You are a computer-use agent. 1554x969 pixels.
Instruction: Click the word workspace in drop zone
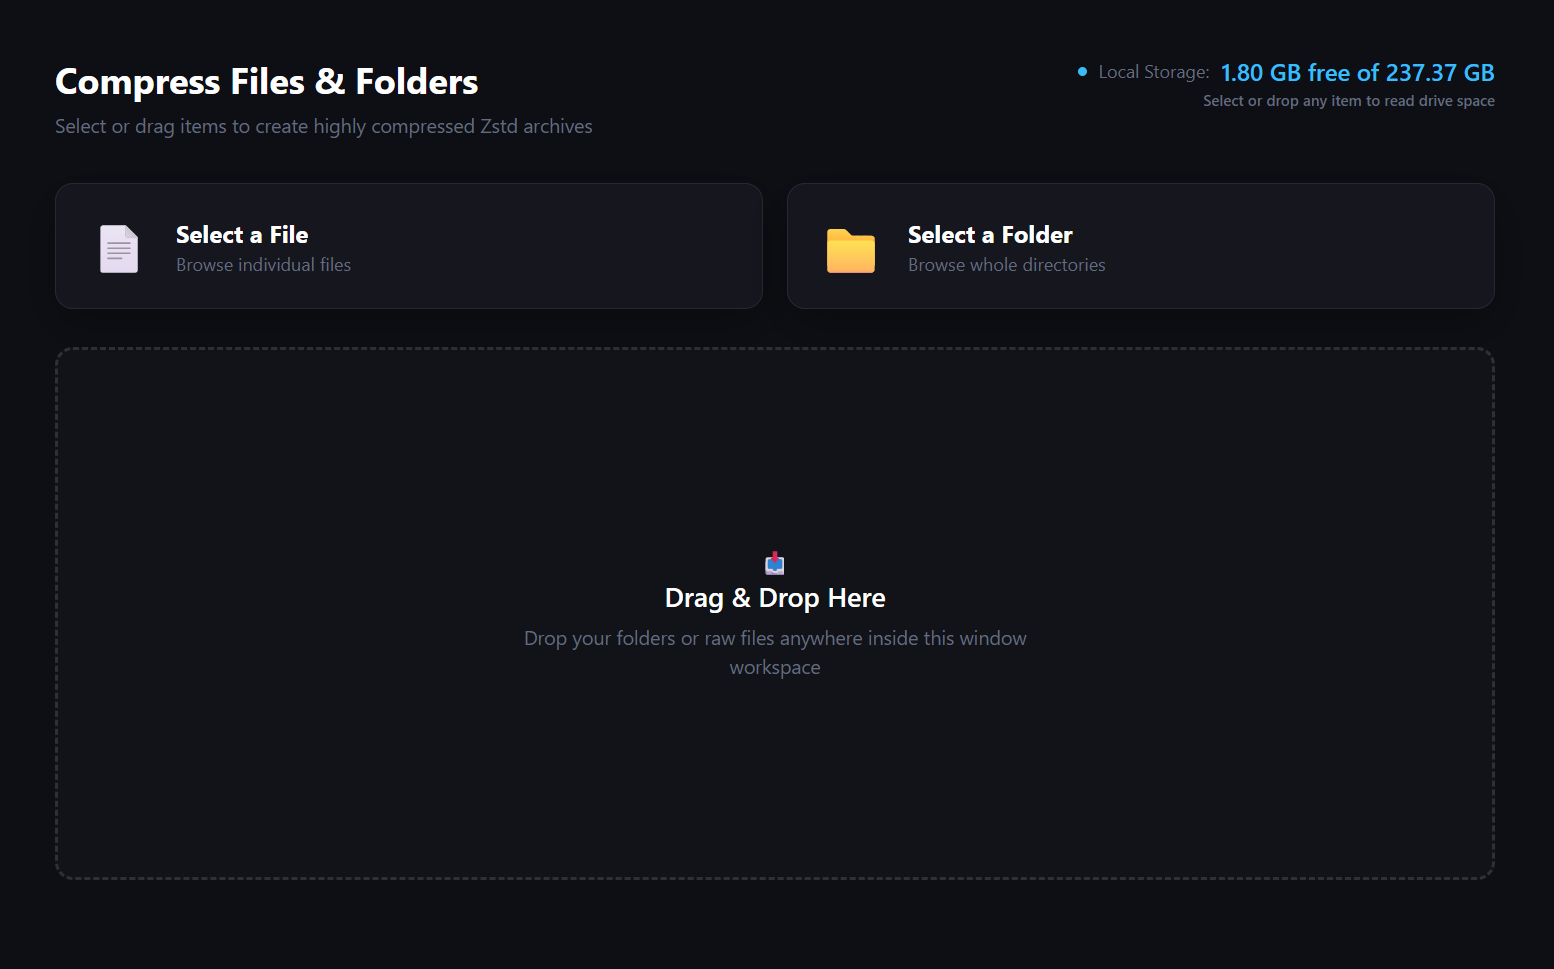[775, 668]
